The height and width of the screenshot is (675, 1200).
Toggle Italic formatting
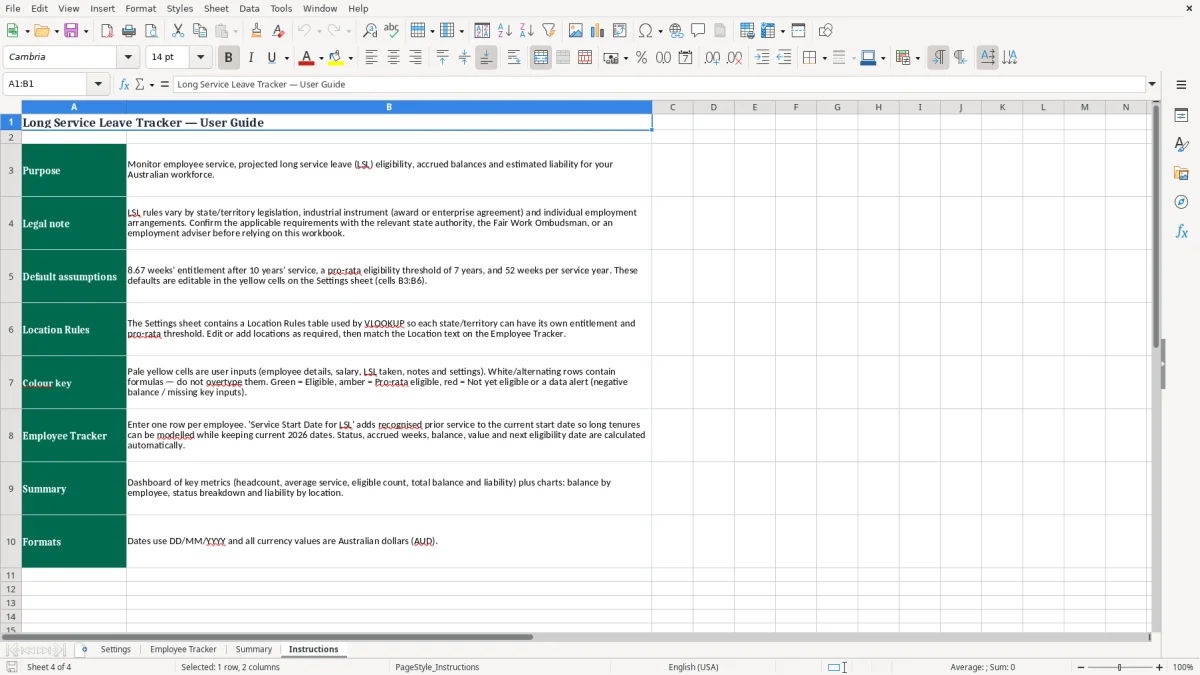[x=250, y=58]
